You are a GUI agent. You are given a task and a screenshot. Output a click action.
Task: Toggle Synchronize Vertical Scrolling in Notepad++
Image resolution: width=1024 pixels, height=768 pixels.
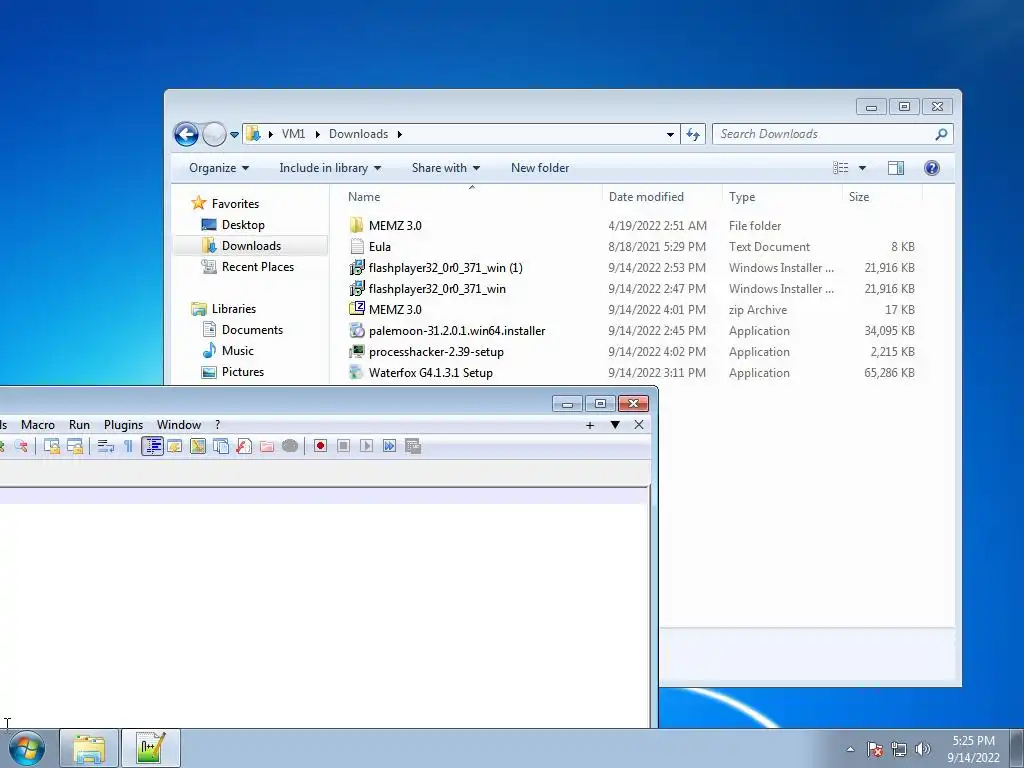52,446
